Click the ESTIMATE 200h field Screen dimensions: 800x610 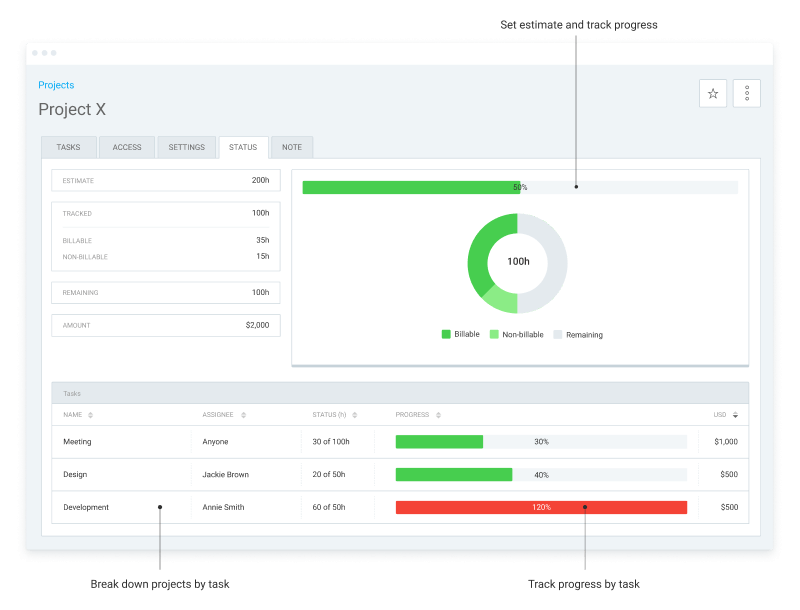(x=166, y=181)
